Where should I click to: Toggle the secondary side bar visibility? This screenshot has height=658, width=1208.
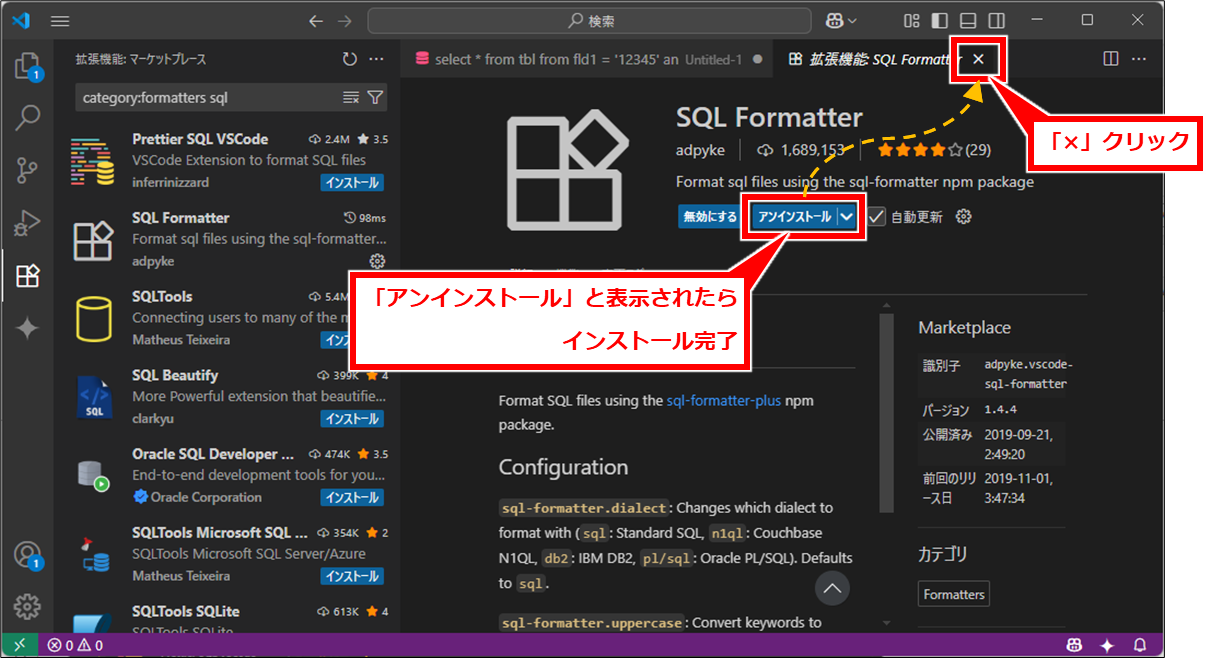click(x=997, y=20)
